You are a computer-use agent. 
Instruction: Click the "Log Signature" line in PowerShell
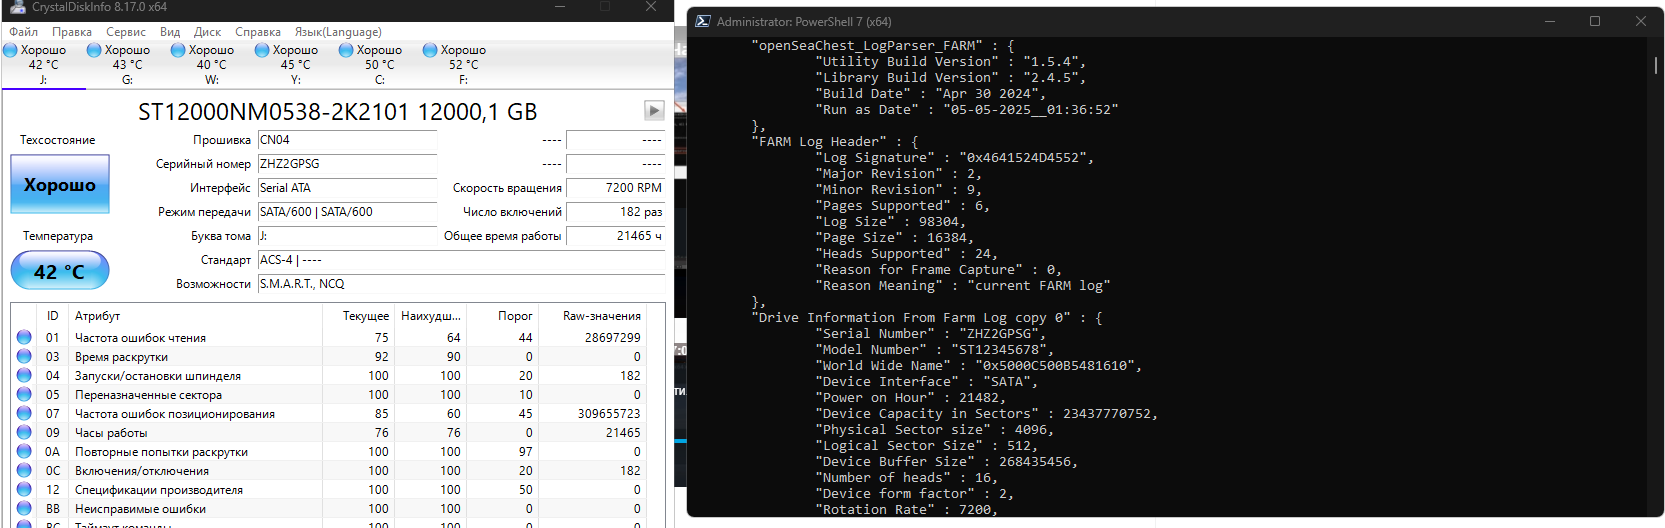[955, 158]
